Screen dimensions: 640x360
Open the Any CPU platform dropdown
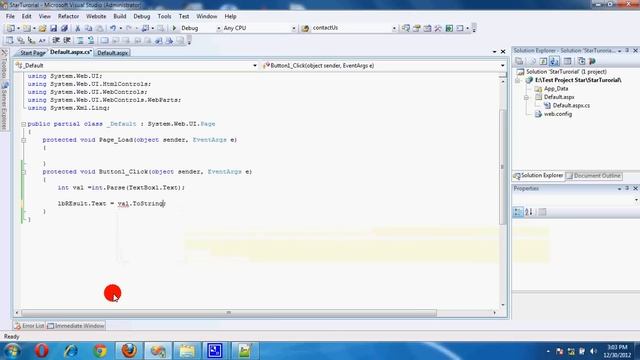click(293, 28)
